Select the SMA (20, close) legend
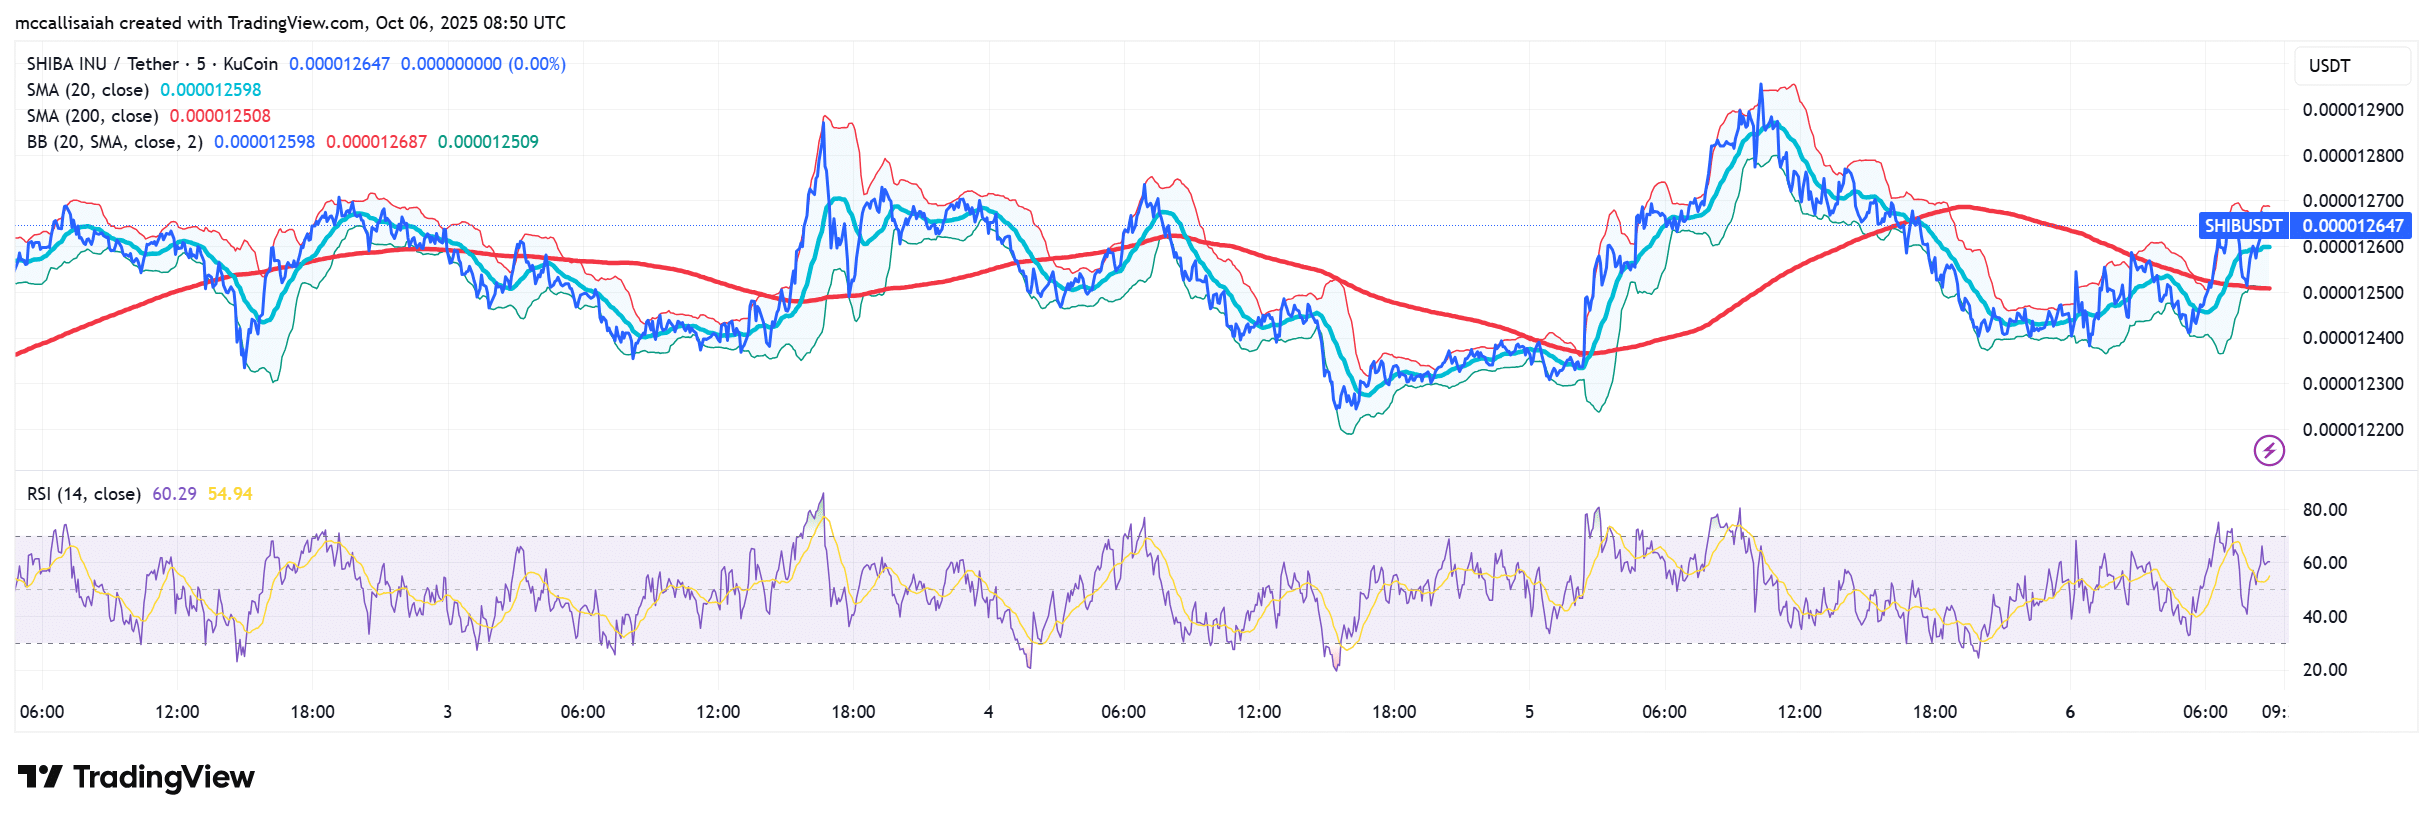This screenshot has height=822, width=2433. pos(88,90)
